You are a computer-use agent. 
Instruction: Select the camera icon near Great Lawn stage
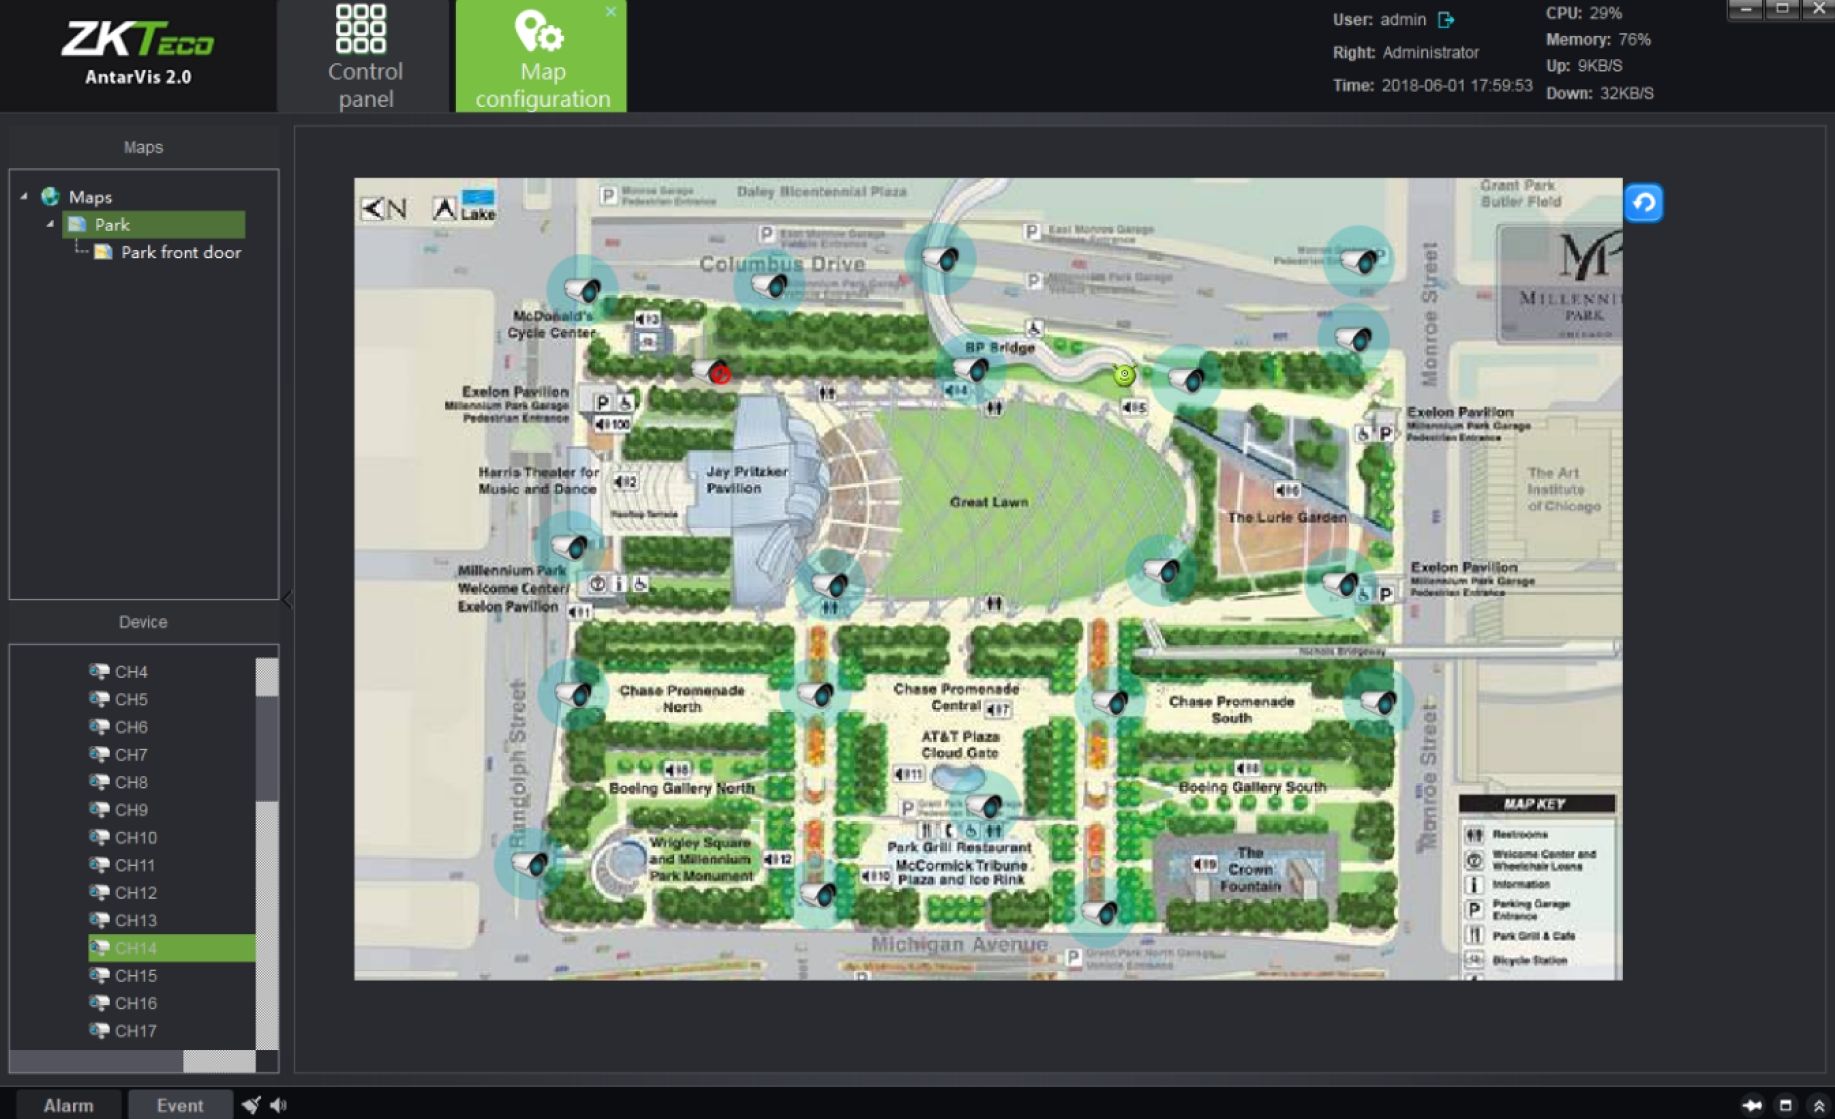point(830,584)
